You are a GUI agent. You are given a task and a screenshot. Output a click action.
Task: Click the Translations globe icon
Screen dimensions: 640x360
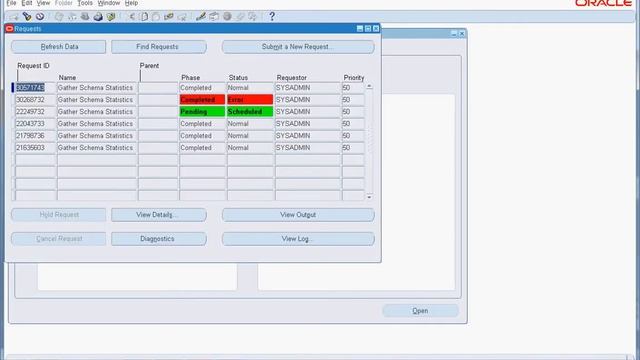pos(227,17)
